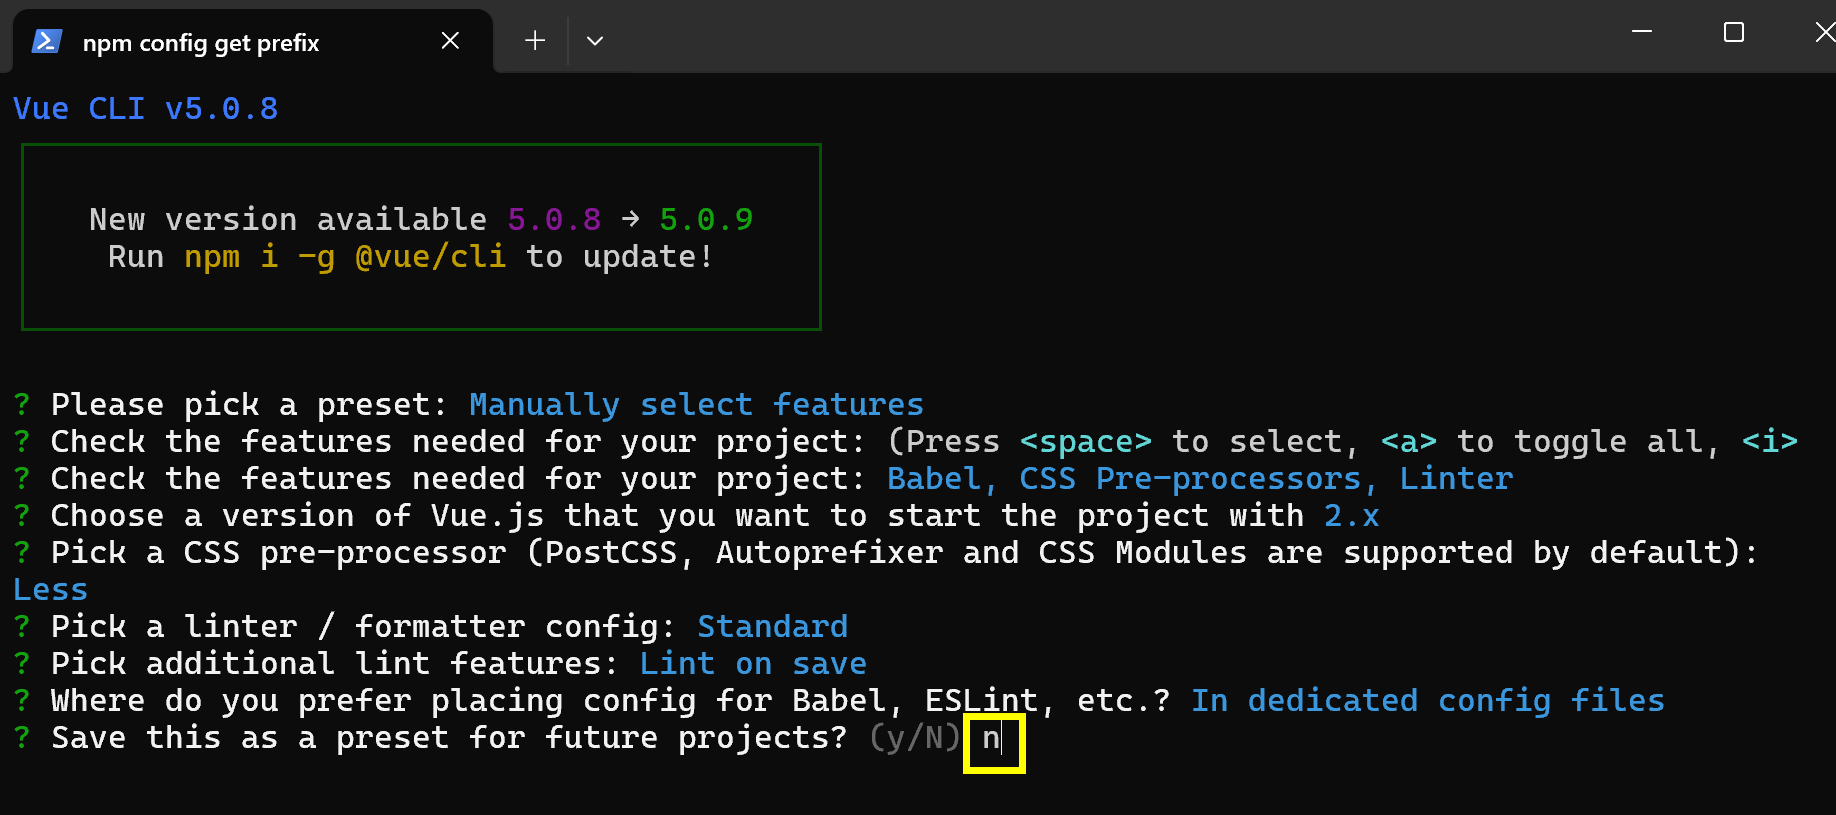Click '<space>' key hint text
This screenshot has width=1836, height=815.
(1086, 442)
